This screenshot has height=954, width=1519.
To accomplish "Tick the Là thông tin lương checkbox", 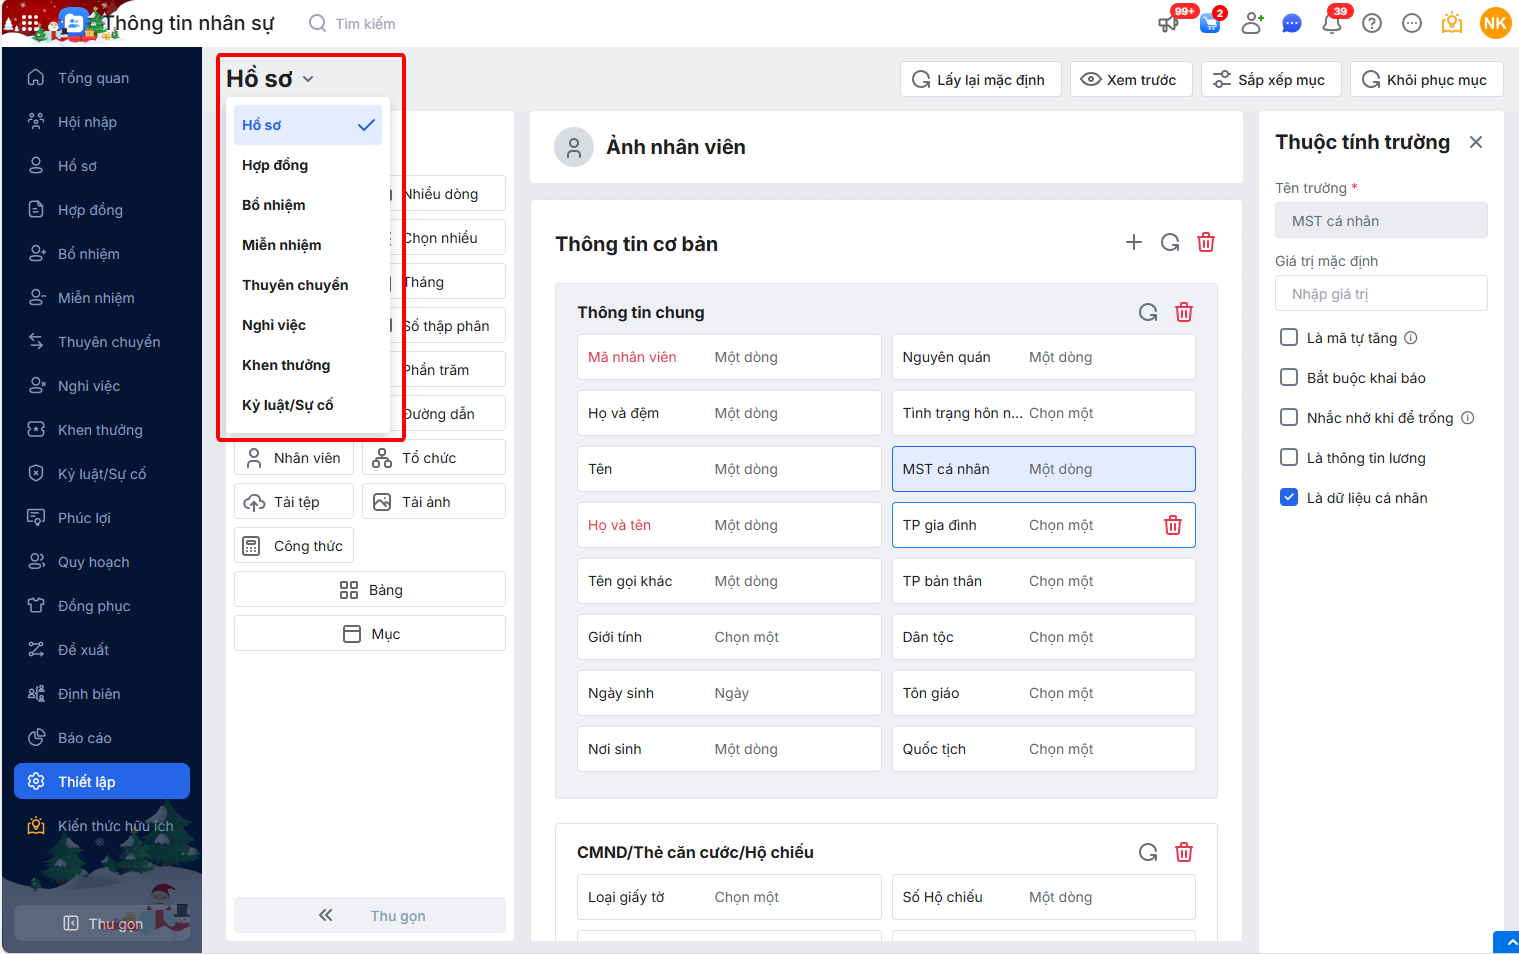I will coord(1289,457).
